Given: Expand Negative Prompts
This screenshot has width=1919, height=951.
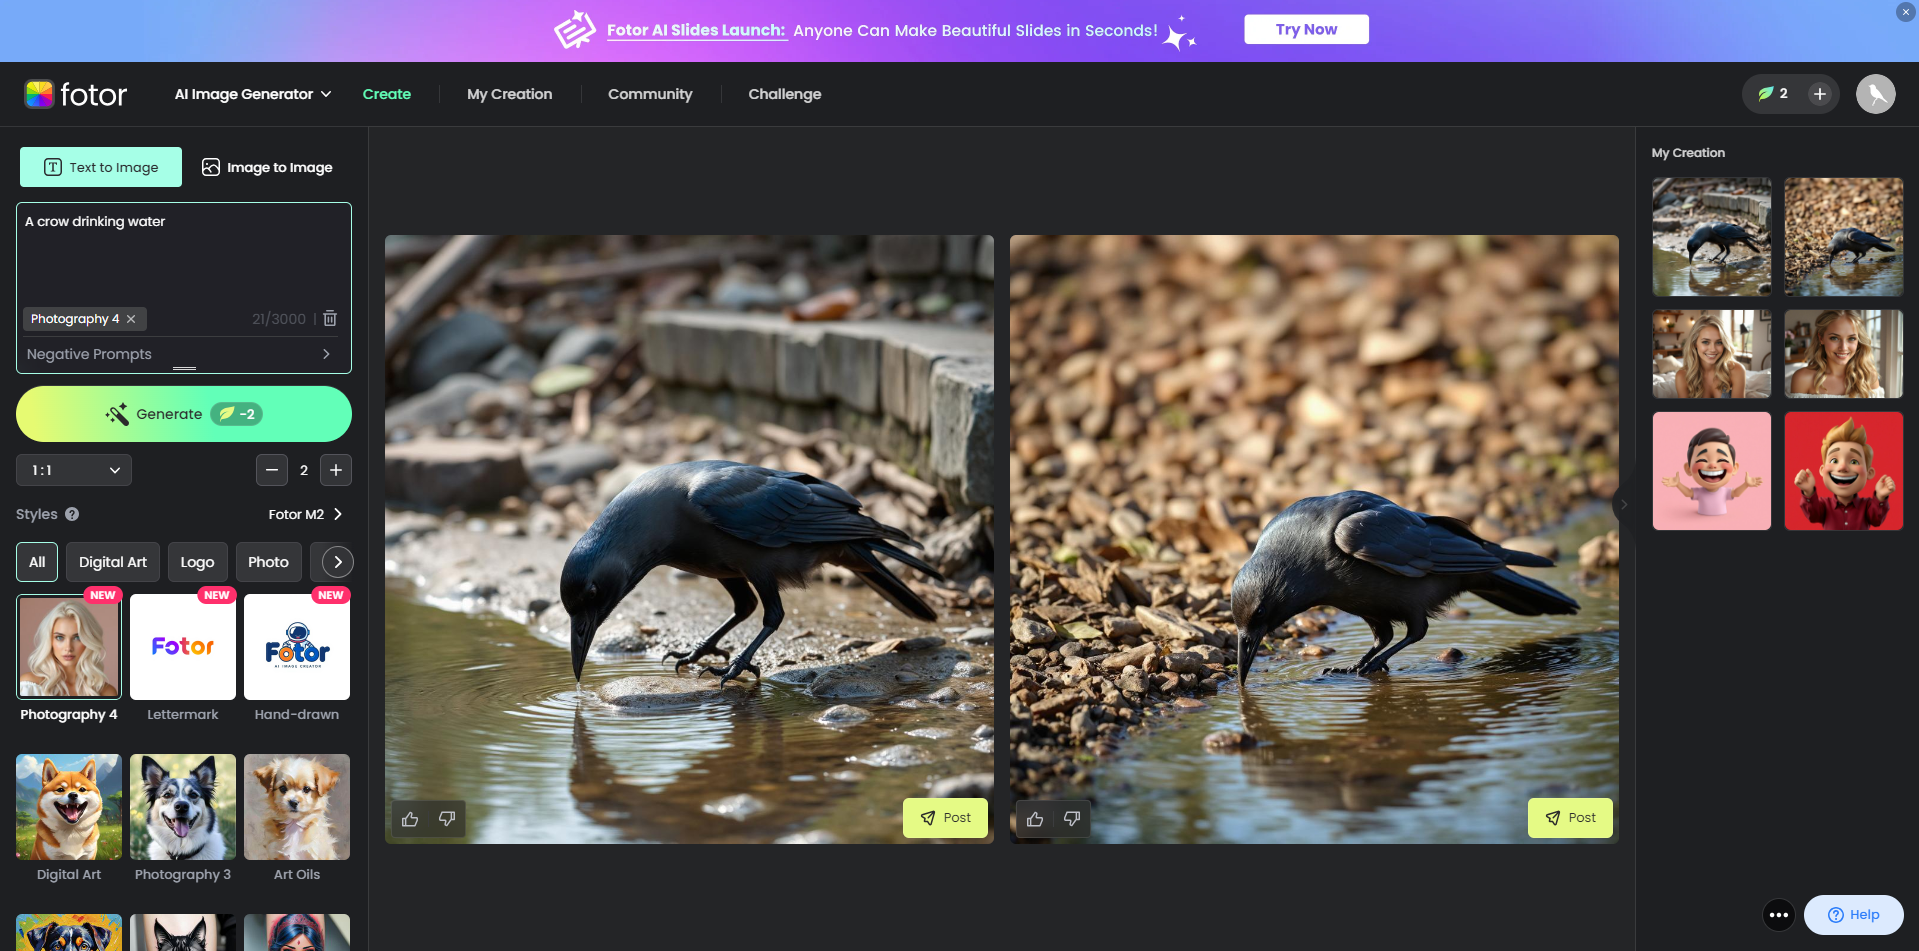Looking at the screenshot, I should coord(180,354).
